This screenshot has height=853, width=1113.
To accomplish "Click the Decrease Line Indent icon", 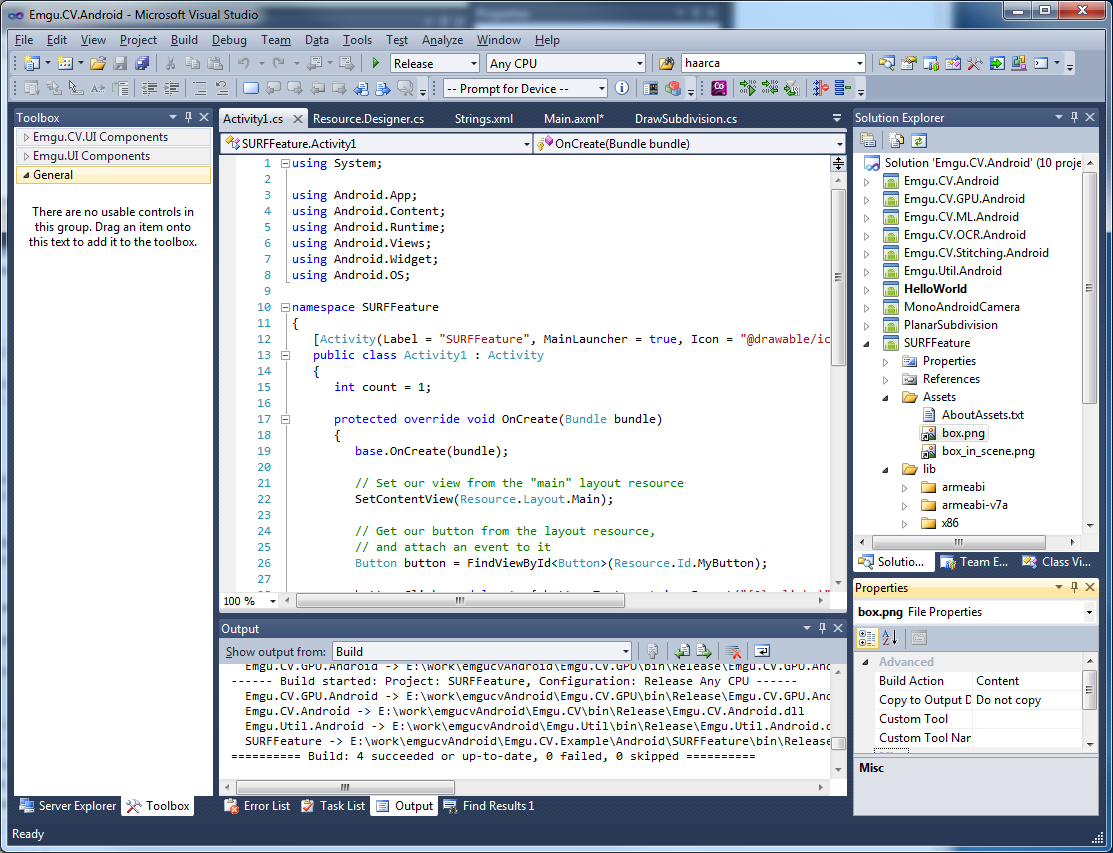I will tap(149, 89).
